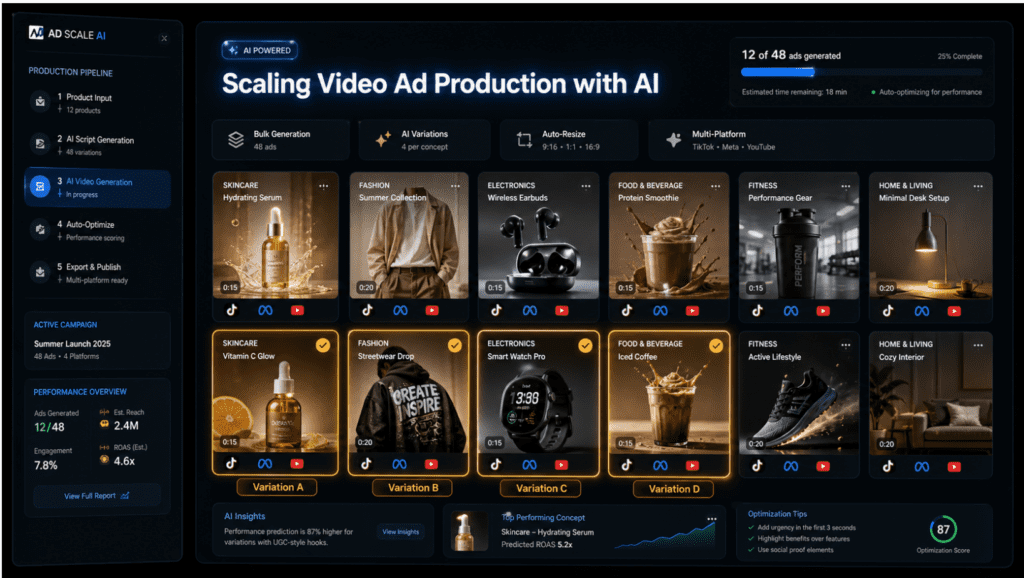Click the predicted ROAS trend chart
Screen dimensions: 1024x578
click(x=665, y=534)
